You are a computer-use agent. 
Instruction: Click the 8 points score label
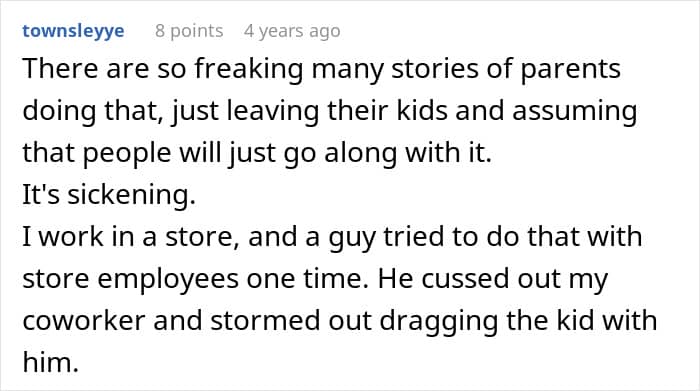189,31
